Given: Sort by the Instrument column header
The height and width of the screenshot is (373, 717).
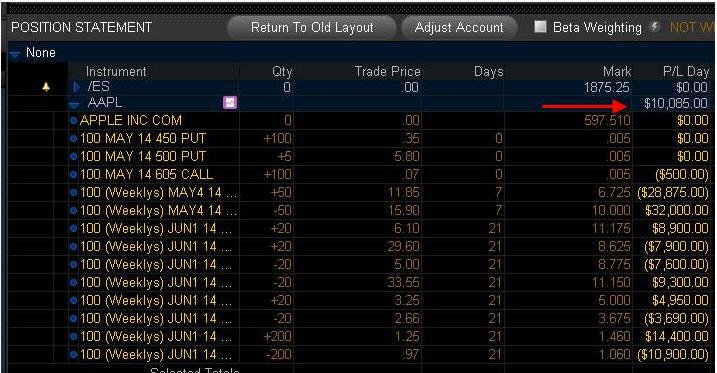Looking at the screenshot, I should (x=116, y=72).
